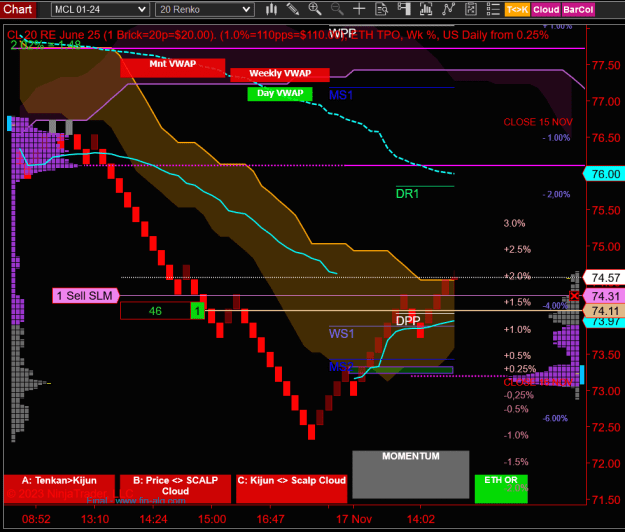Click the zoom out magnifier
The width and height of the screenshot is (625, 532).
click(x=337, y=9)
